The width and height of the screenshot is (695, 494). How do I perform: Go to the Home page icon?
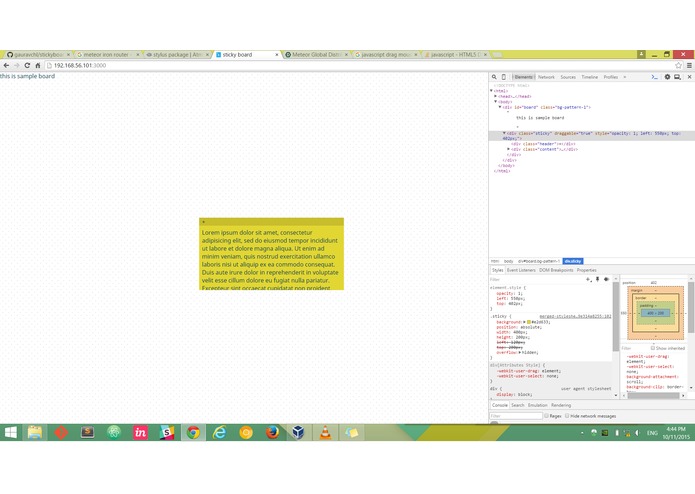point(38,66)
